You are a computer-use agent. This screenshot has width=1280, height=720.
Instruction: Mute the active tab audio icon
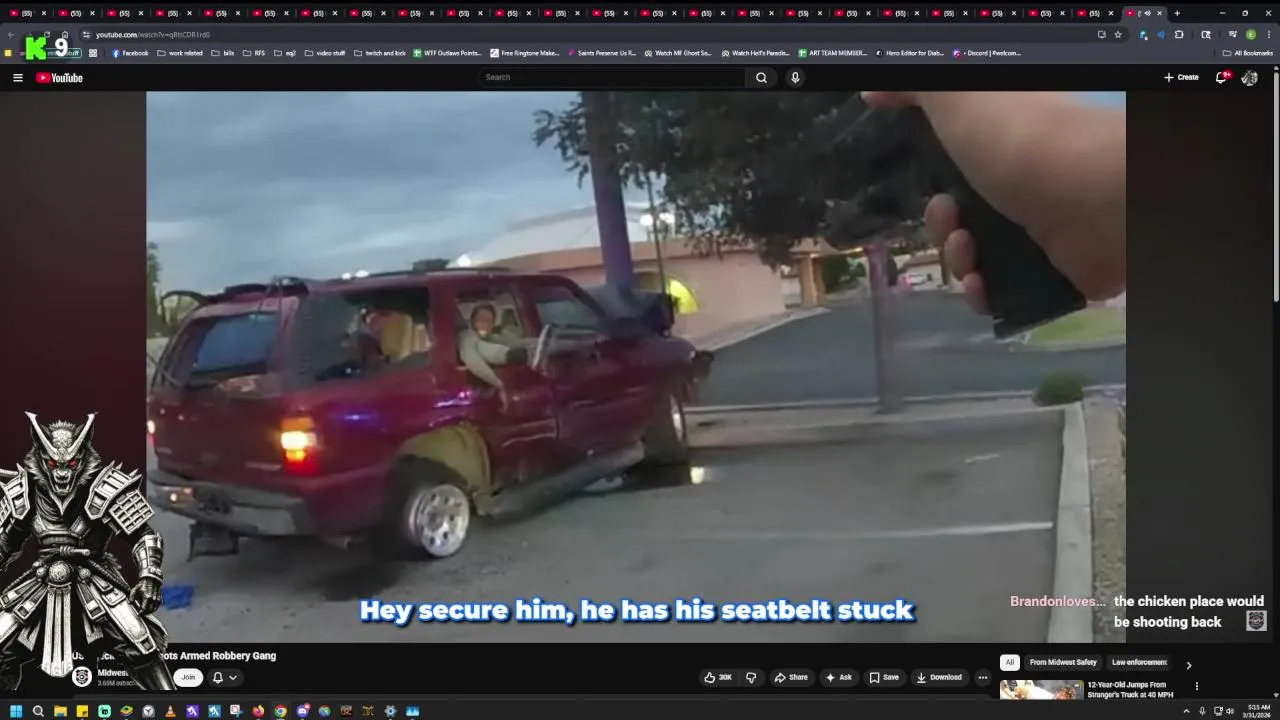1147,13
